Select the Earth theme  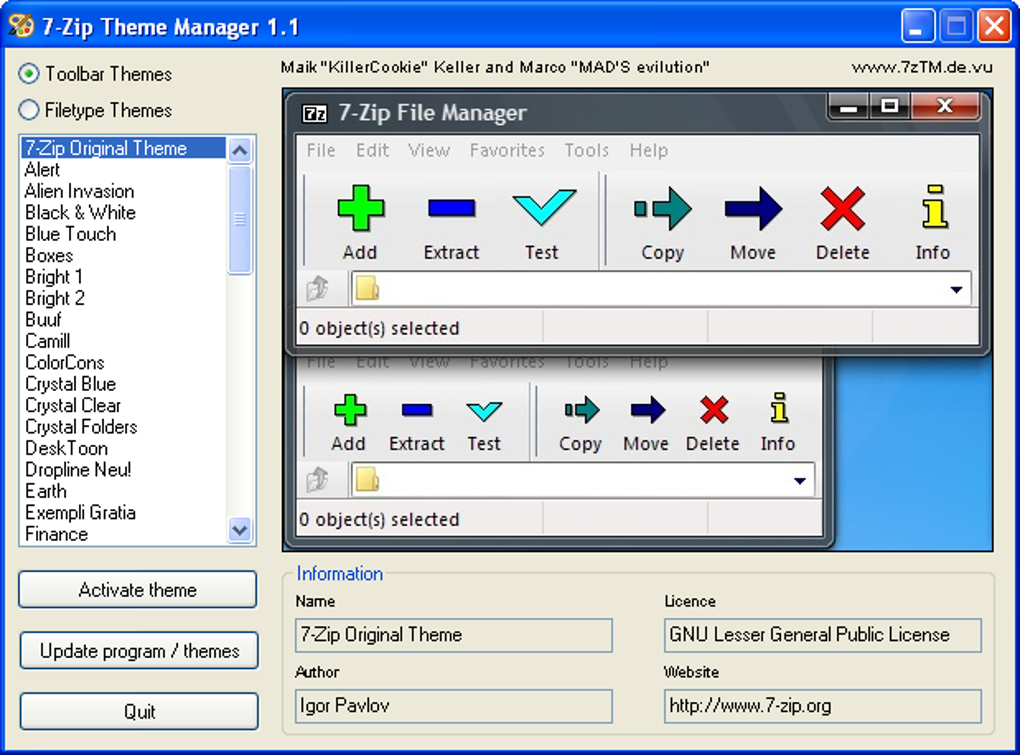tap(124, 492)
